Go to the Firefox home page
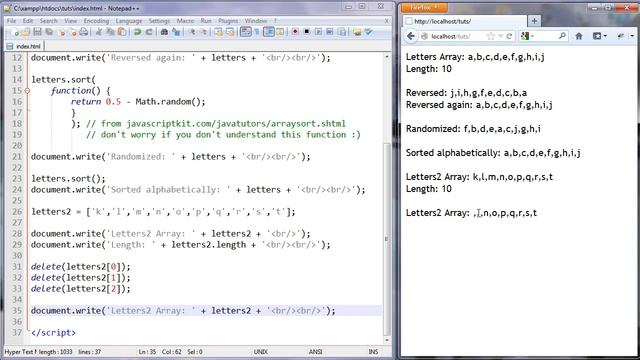 pos(579,36)
